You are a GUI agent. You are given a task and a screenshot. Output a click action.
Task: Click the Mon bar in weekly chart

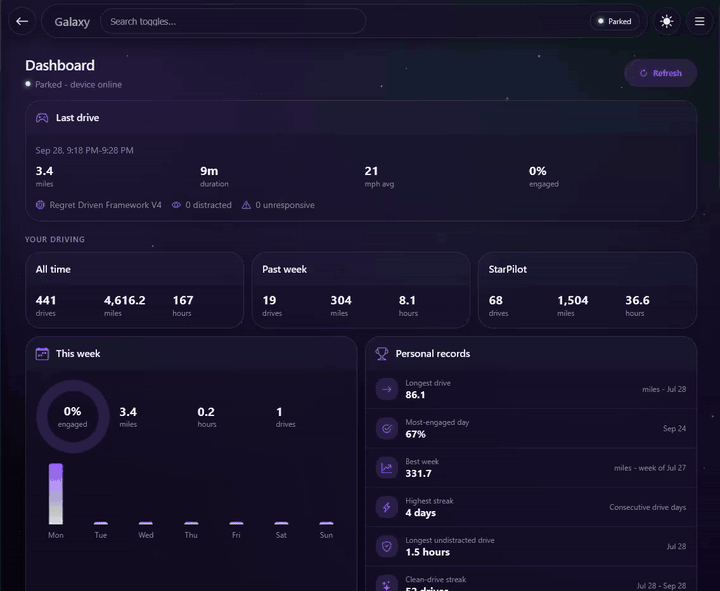[x=56, y=494]
